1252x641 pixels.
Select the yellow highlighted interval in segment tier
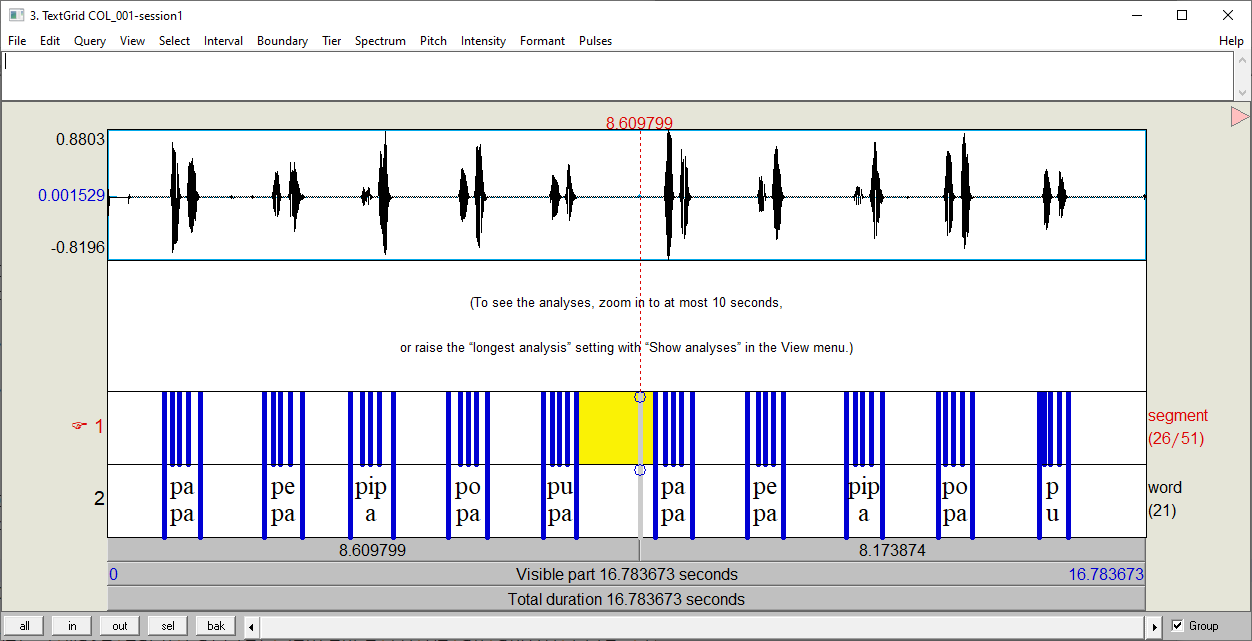[608, 428]
